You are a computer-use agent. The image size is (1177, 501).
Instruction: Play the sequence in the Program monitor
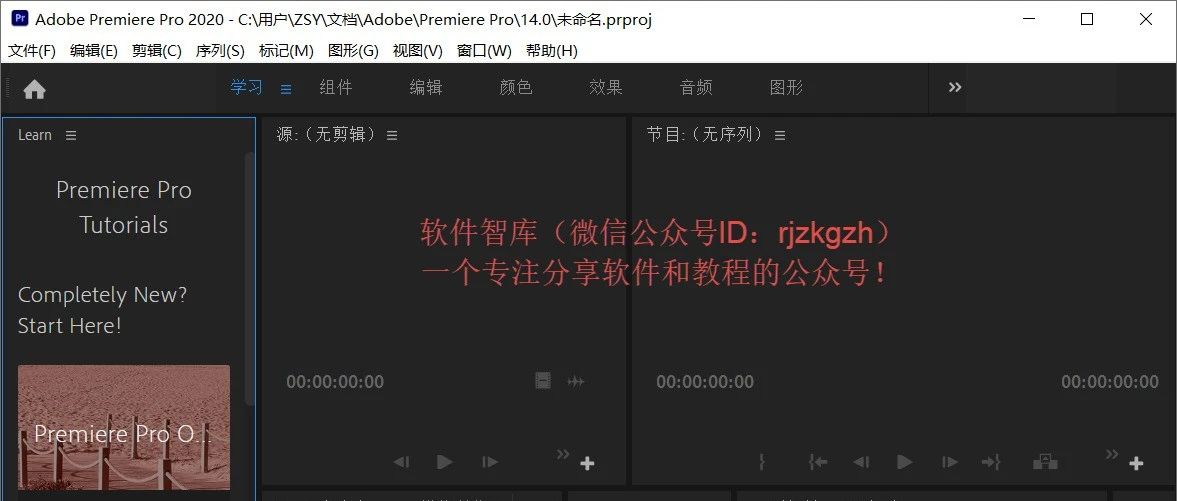[905, 462]
